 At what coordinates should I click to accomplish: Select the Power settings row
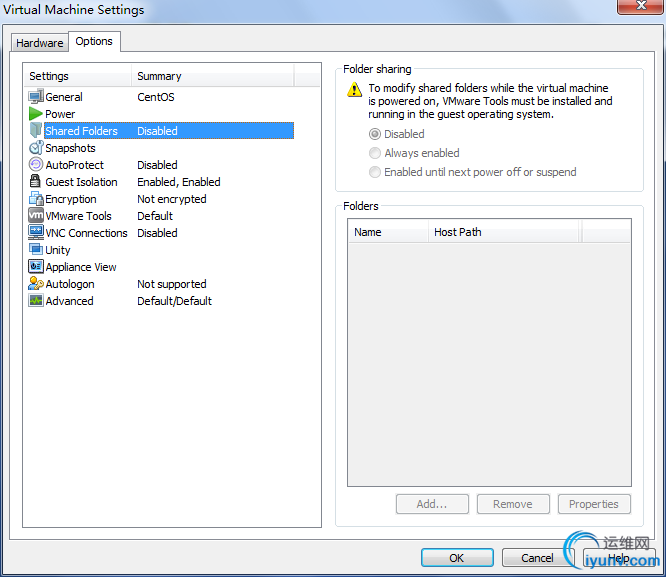(x=161, y=114)
